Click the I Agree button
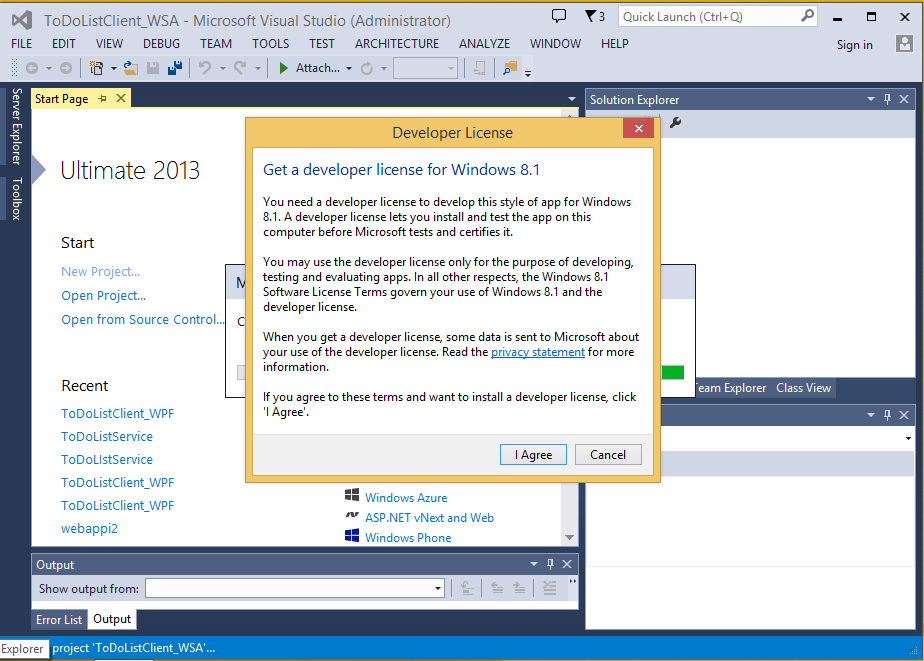The height and width of the screenshot is (661, 924). 533,454
